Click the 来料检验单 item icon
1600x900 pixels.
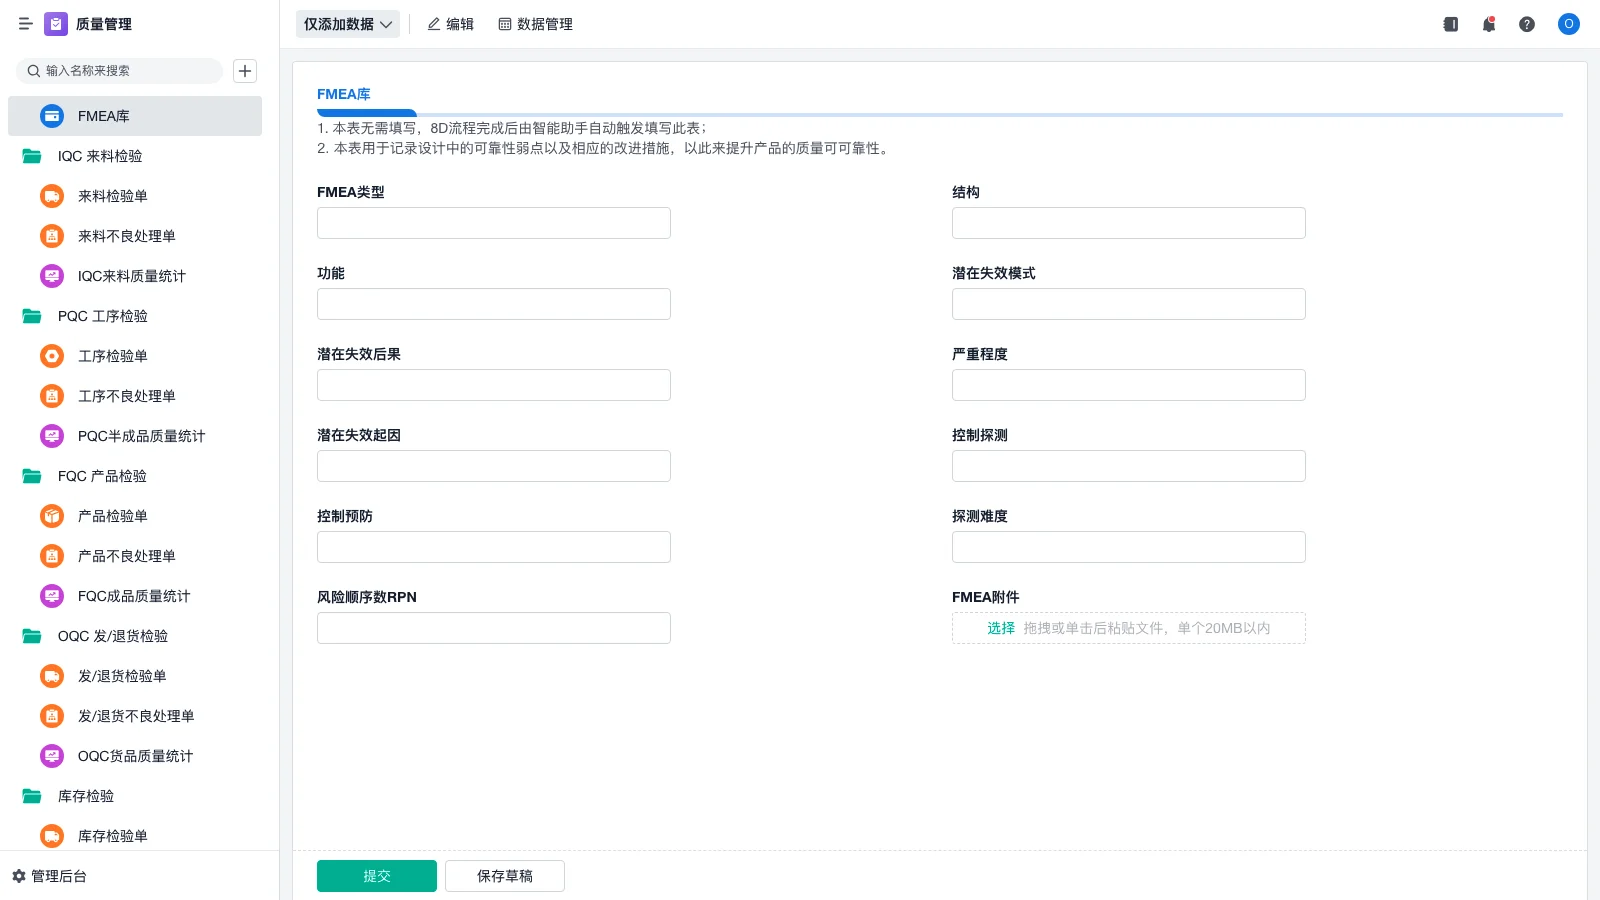[51, 196]
